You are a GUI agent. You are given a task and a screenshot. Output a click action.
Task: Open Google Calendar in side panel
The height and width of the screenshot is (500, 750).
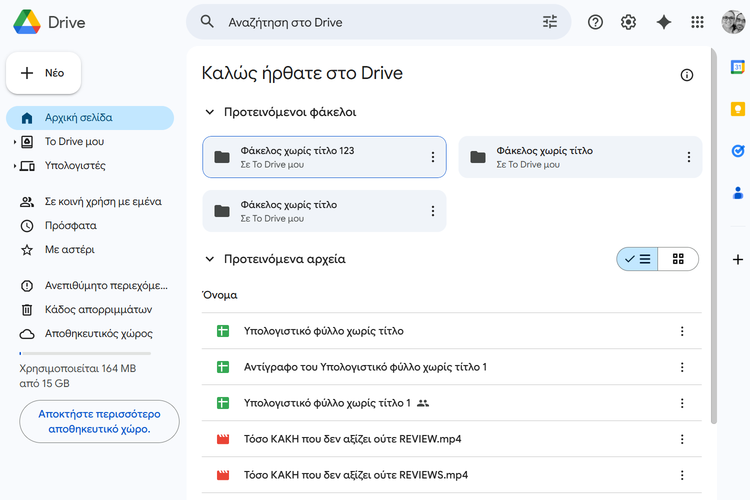point(738,67)
